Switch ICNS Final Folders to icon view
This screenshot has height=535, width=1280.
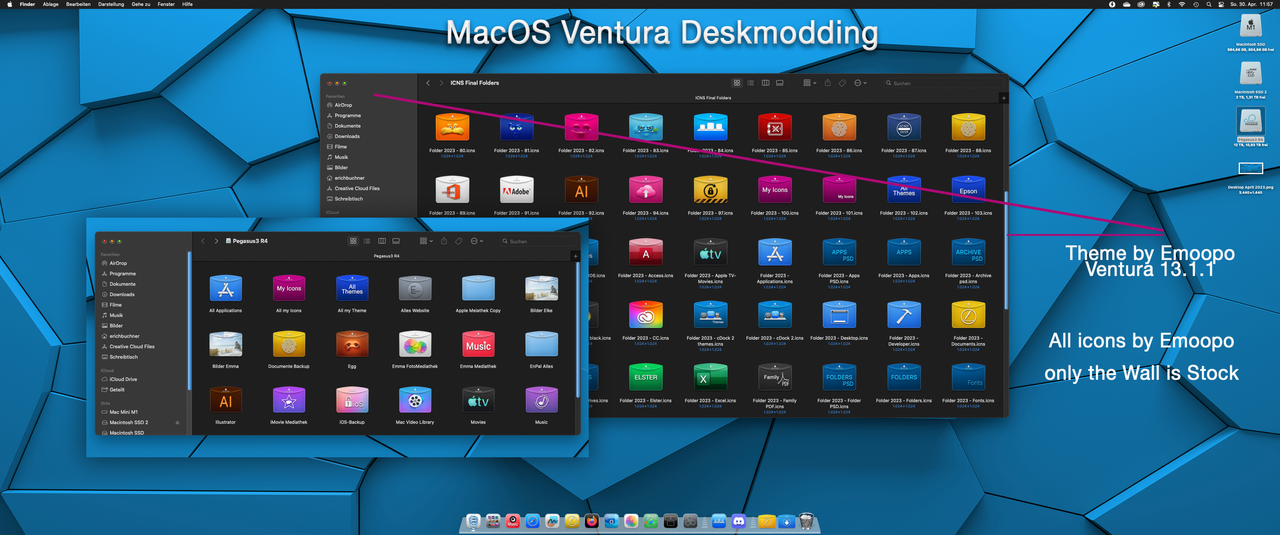click(737, 83)
